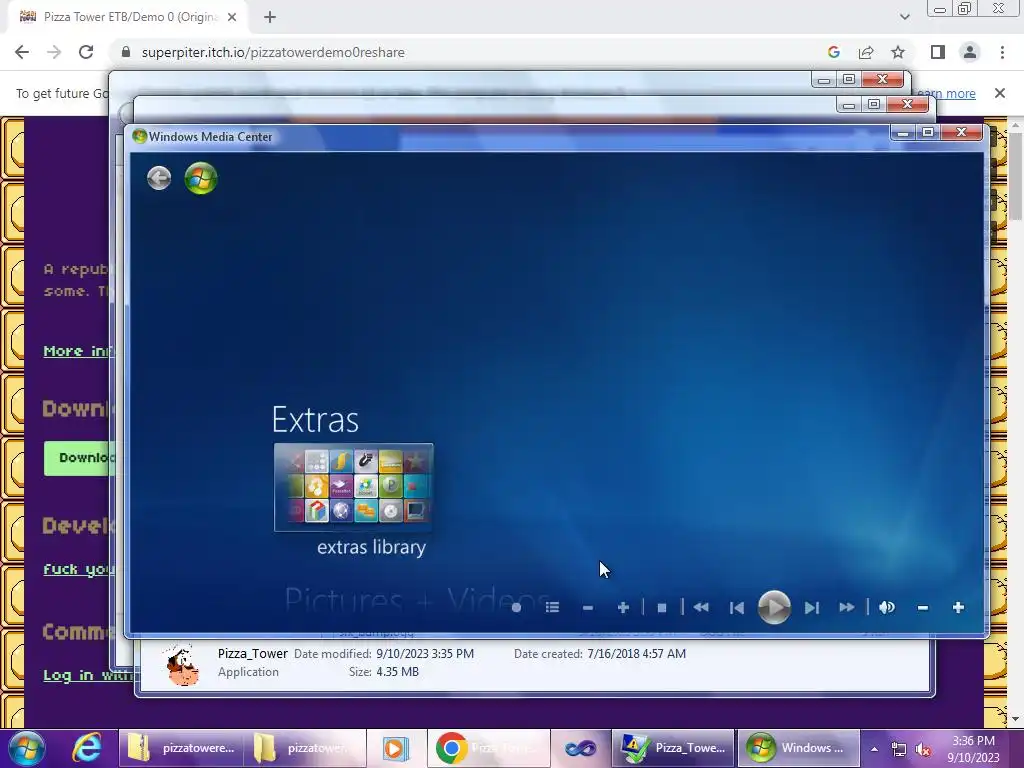Follow the Learn more link

point(946,93)
